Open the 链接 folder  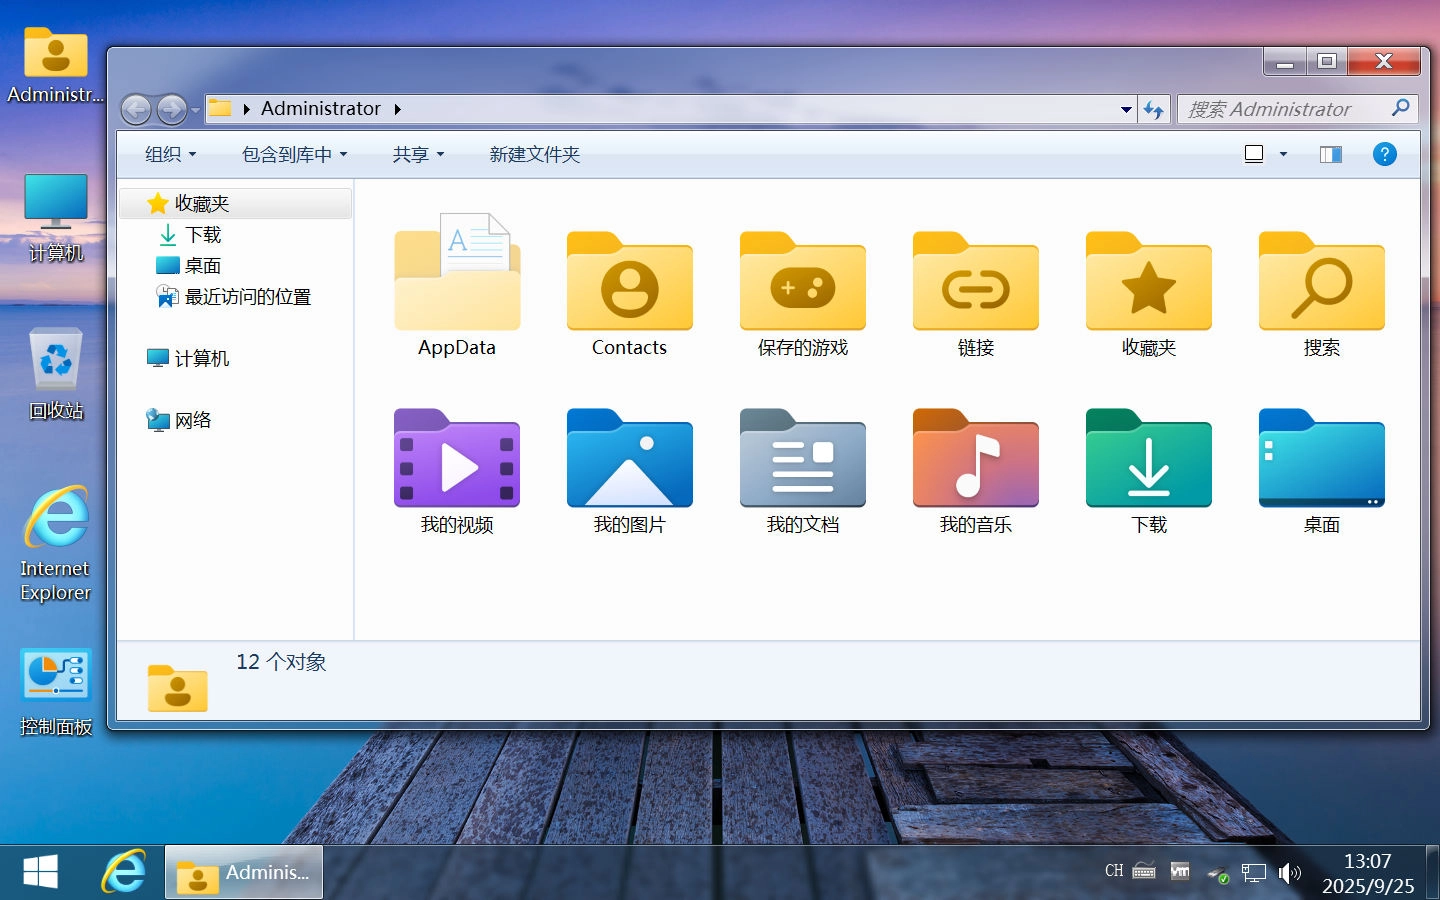click(975, 283)
